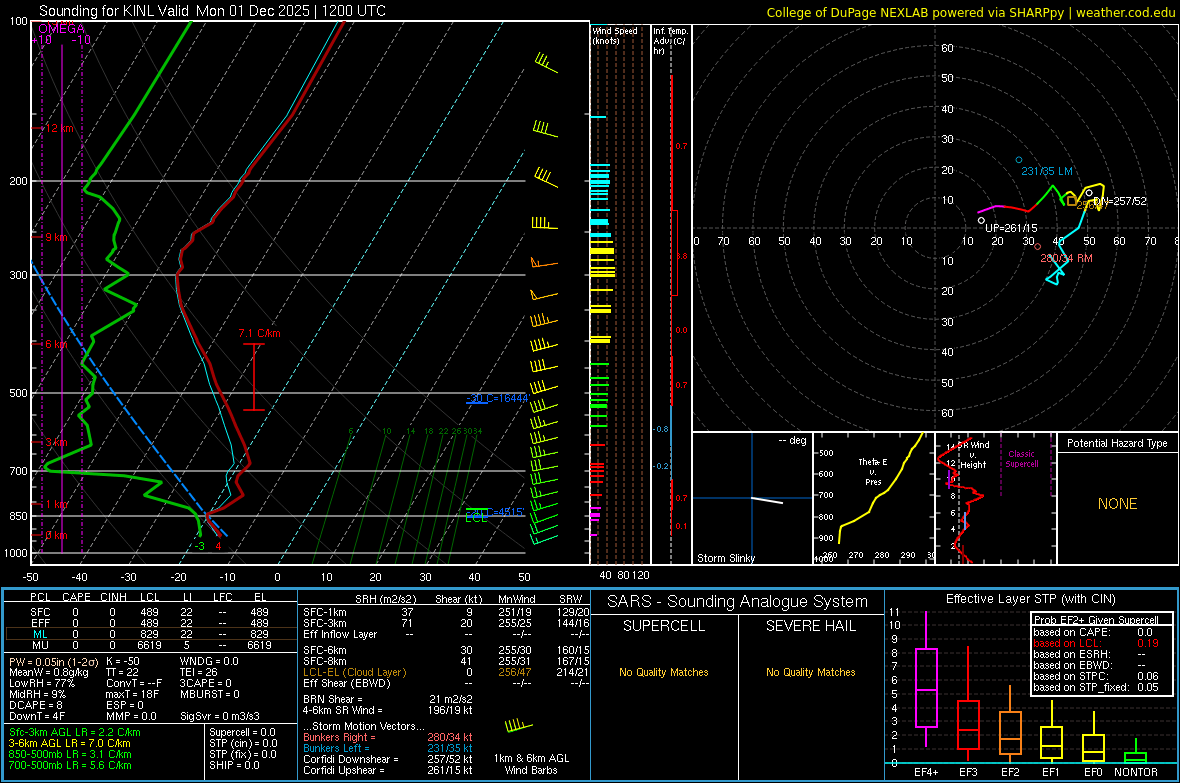
Task: Click the 'Effective Layer STP (with CIN)' title
Action: [1030, 599]
